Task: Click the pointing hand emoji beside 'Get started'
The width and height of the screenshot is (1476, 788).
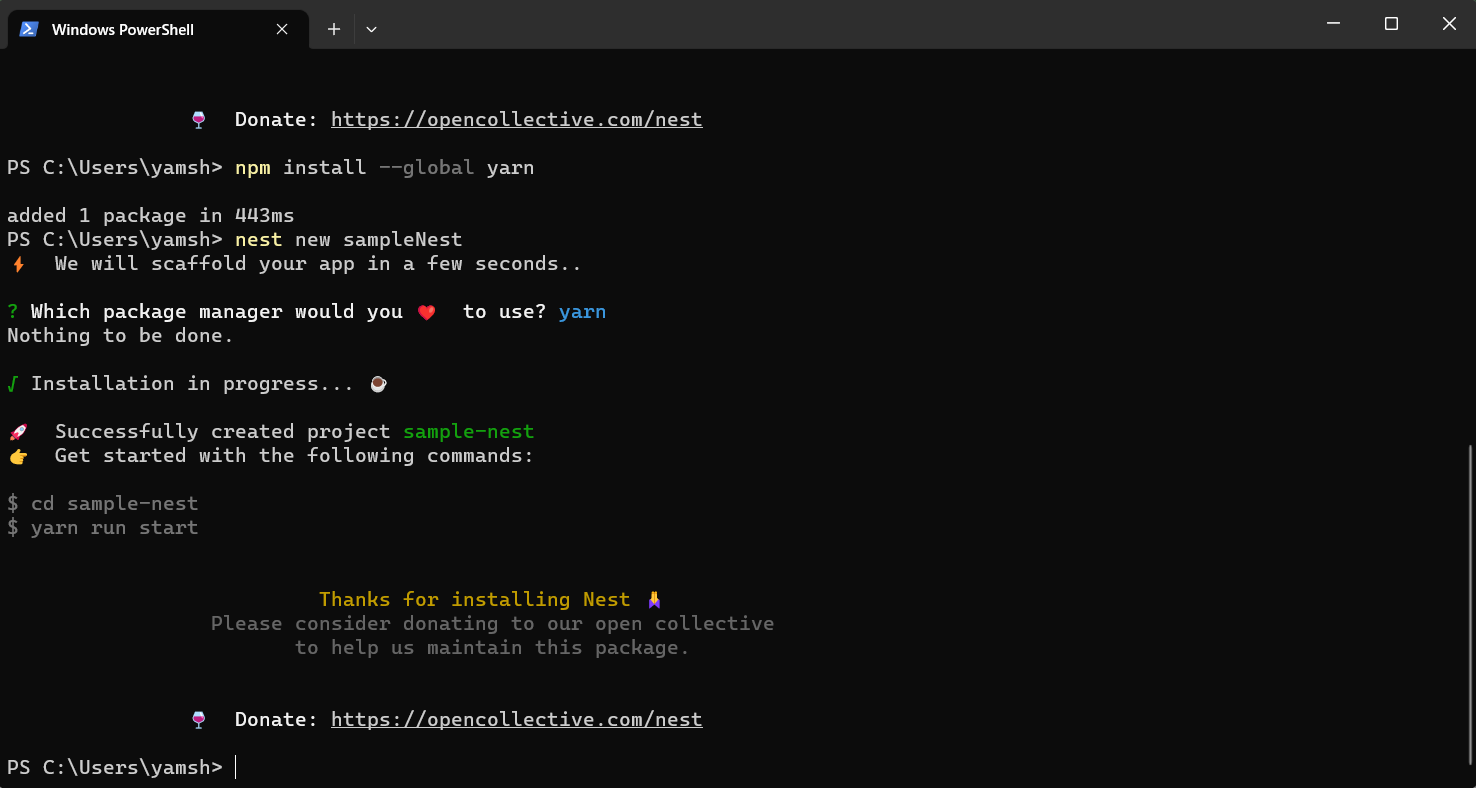Action: click(18, 456)
